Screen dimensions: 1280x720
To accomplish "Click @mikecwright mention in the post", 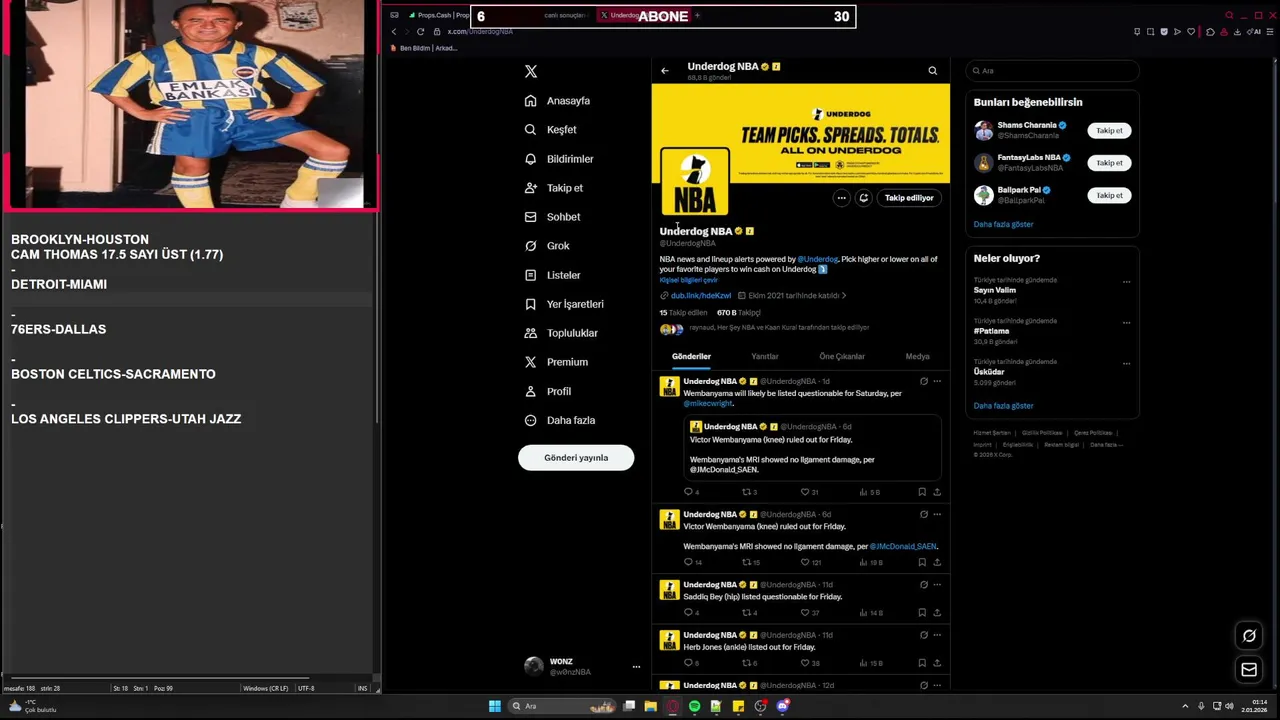I will (708, 404).
